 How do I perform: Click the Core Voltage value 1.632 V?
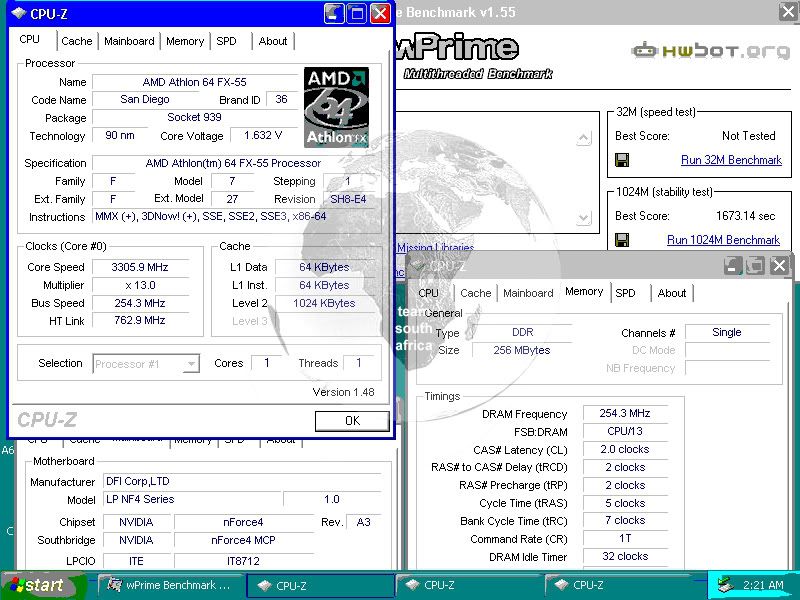(263, 135)
